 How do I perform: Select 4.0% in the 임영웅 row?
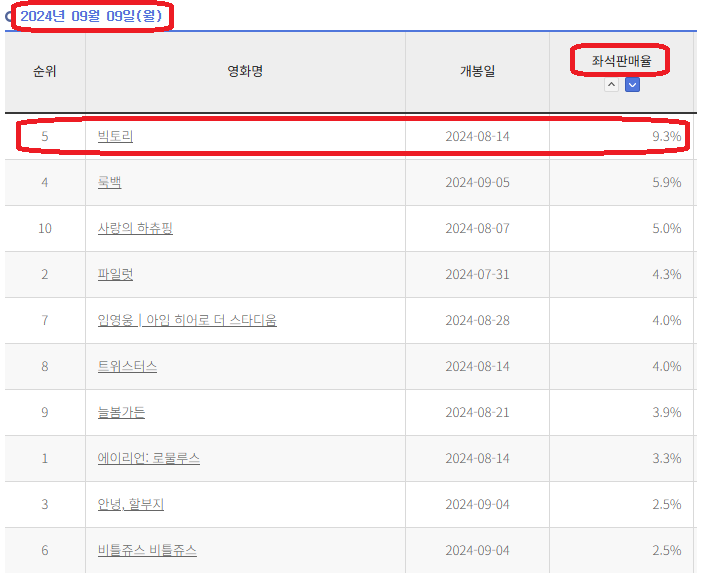pos(667,320)
